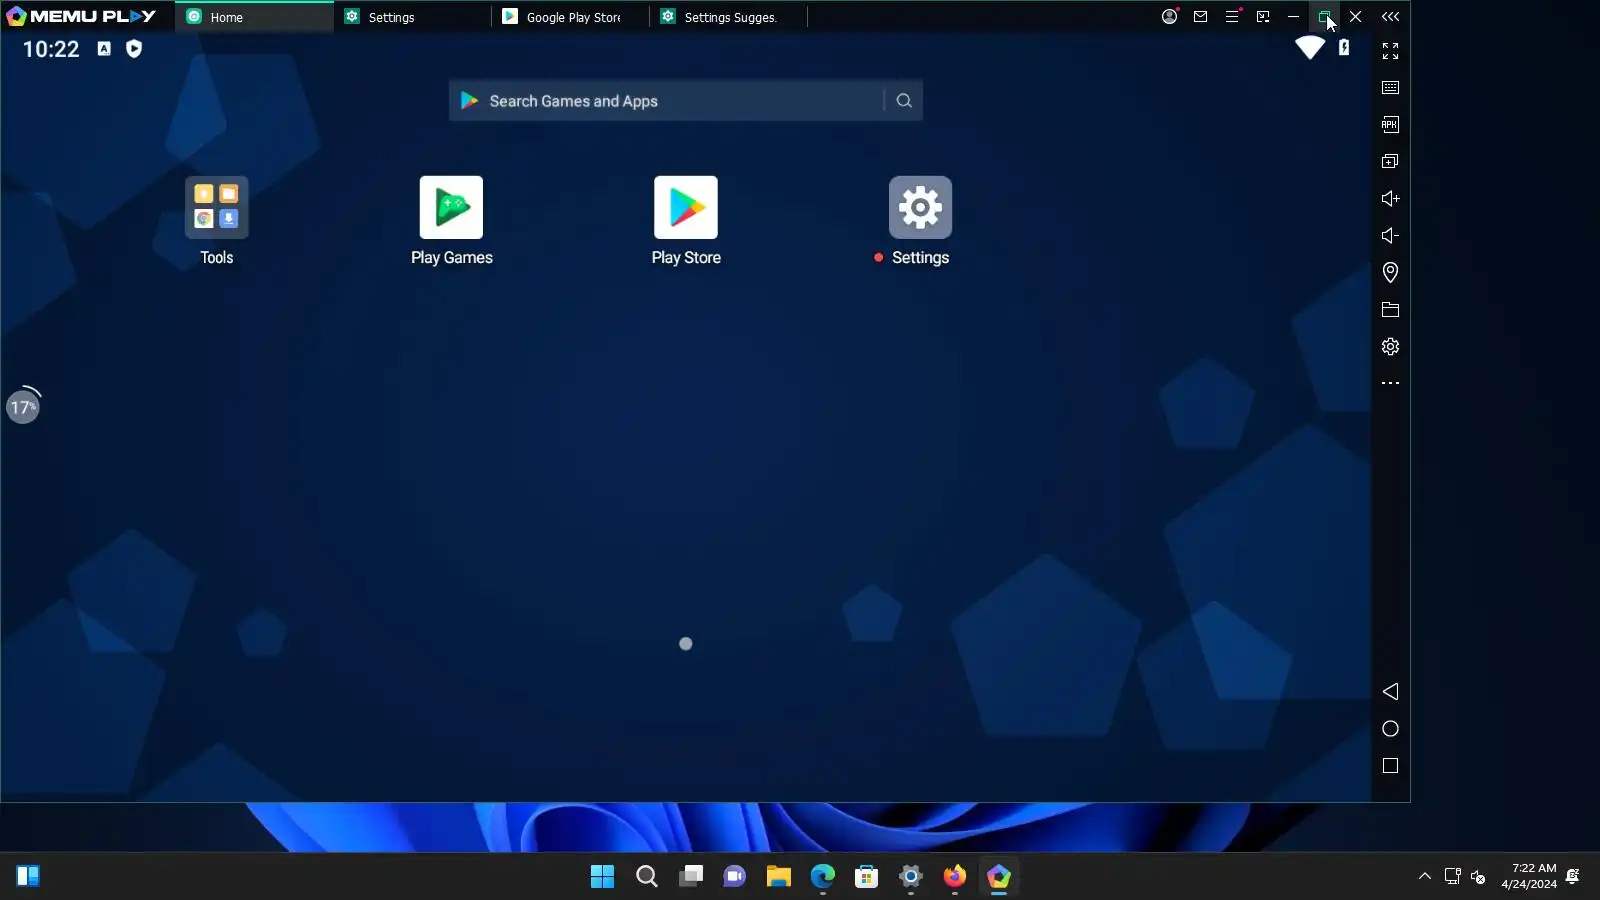The image size is (1600, 900).
Task: Click the keyboard A icon in status bar
Action: click(x=104, y=49)
